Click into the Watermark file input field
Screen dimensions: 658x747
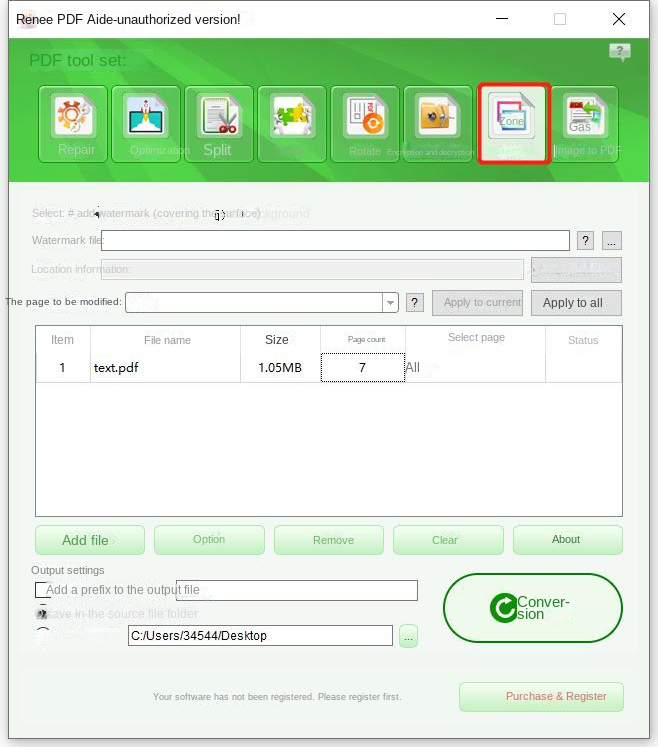click(x=335, y=240)
